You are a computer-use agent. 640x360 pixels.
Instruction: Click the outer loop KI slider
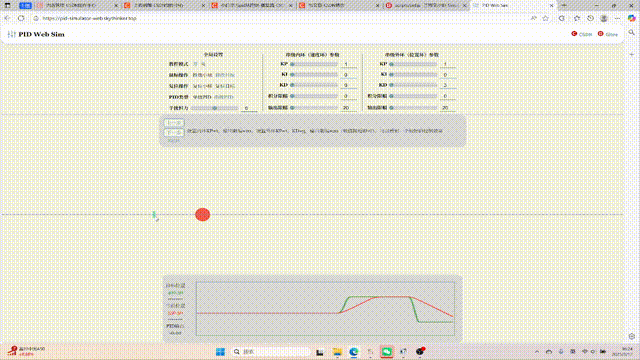pyautogui.click(x=413, y=75)
